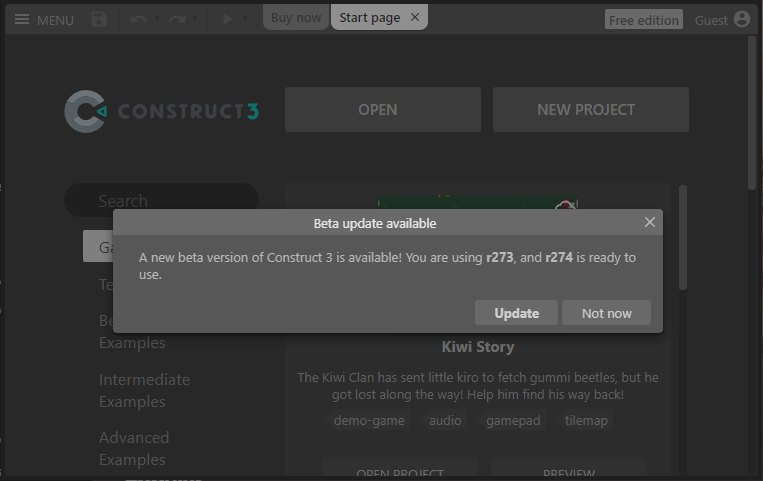Select Intermediate Examples in sidebar
Viewport: 763px width, 481px height.
[144, 390]
